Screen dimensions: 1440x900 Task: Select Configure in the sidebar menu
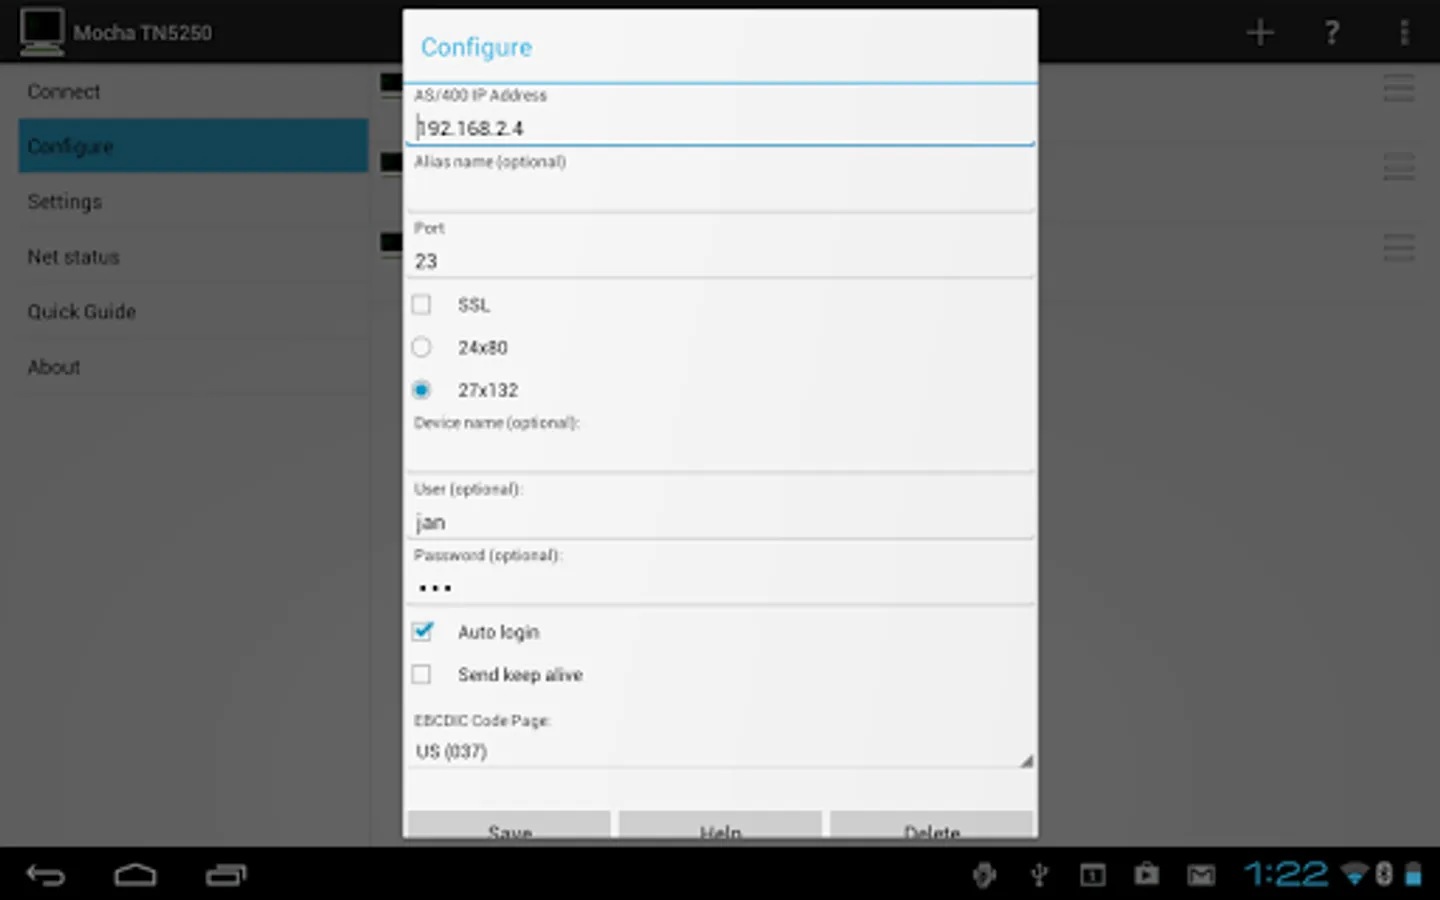(x=193, y=146)
